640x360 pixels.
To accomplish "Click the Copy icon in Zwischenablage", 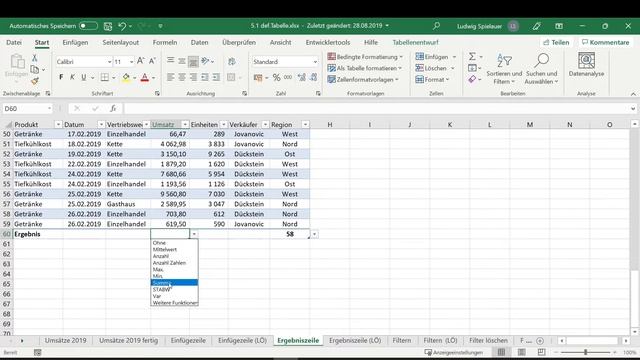I will coord(35,69).
